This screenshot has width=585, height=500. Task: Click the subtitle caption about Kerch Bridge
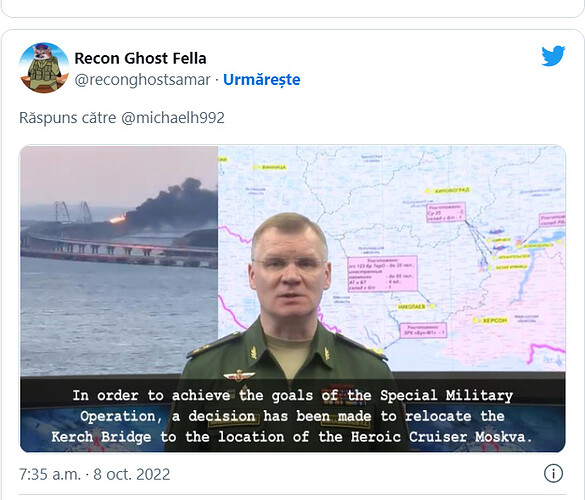pyautogui.click(x=292, y=416)
